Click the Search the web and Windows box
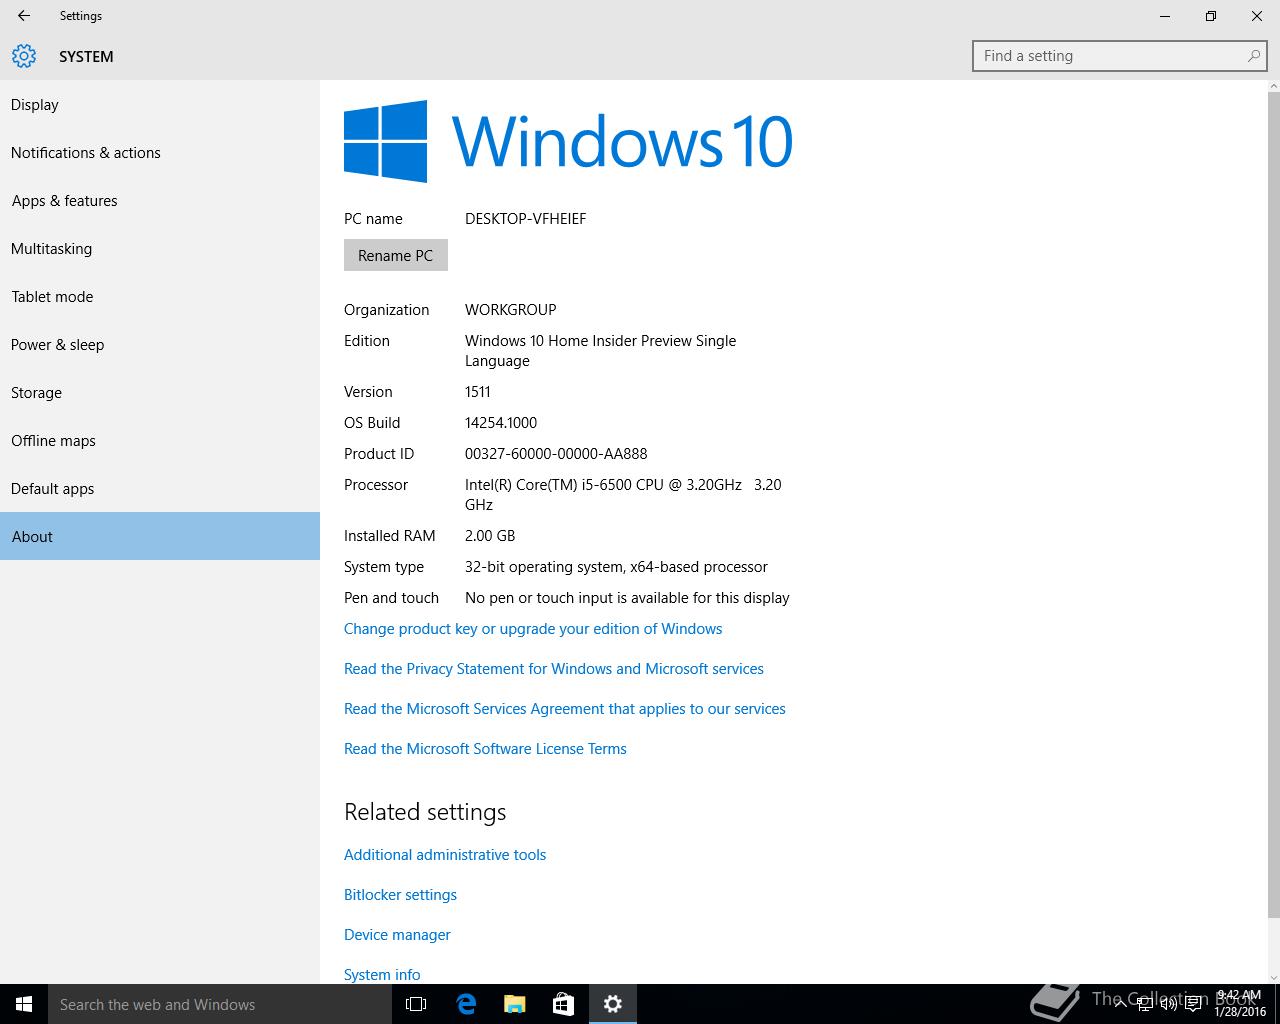Image resolution: width=1280 pixels, height=1024 pixels. (x=220, y=1004)
